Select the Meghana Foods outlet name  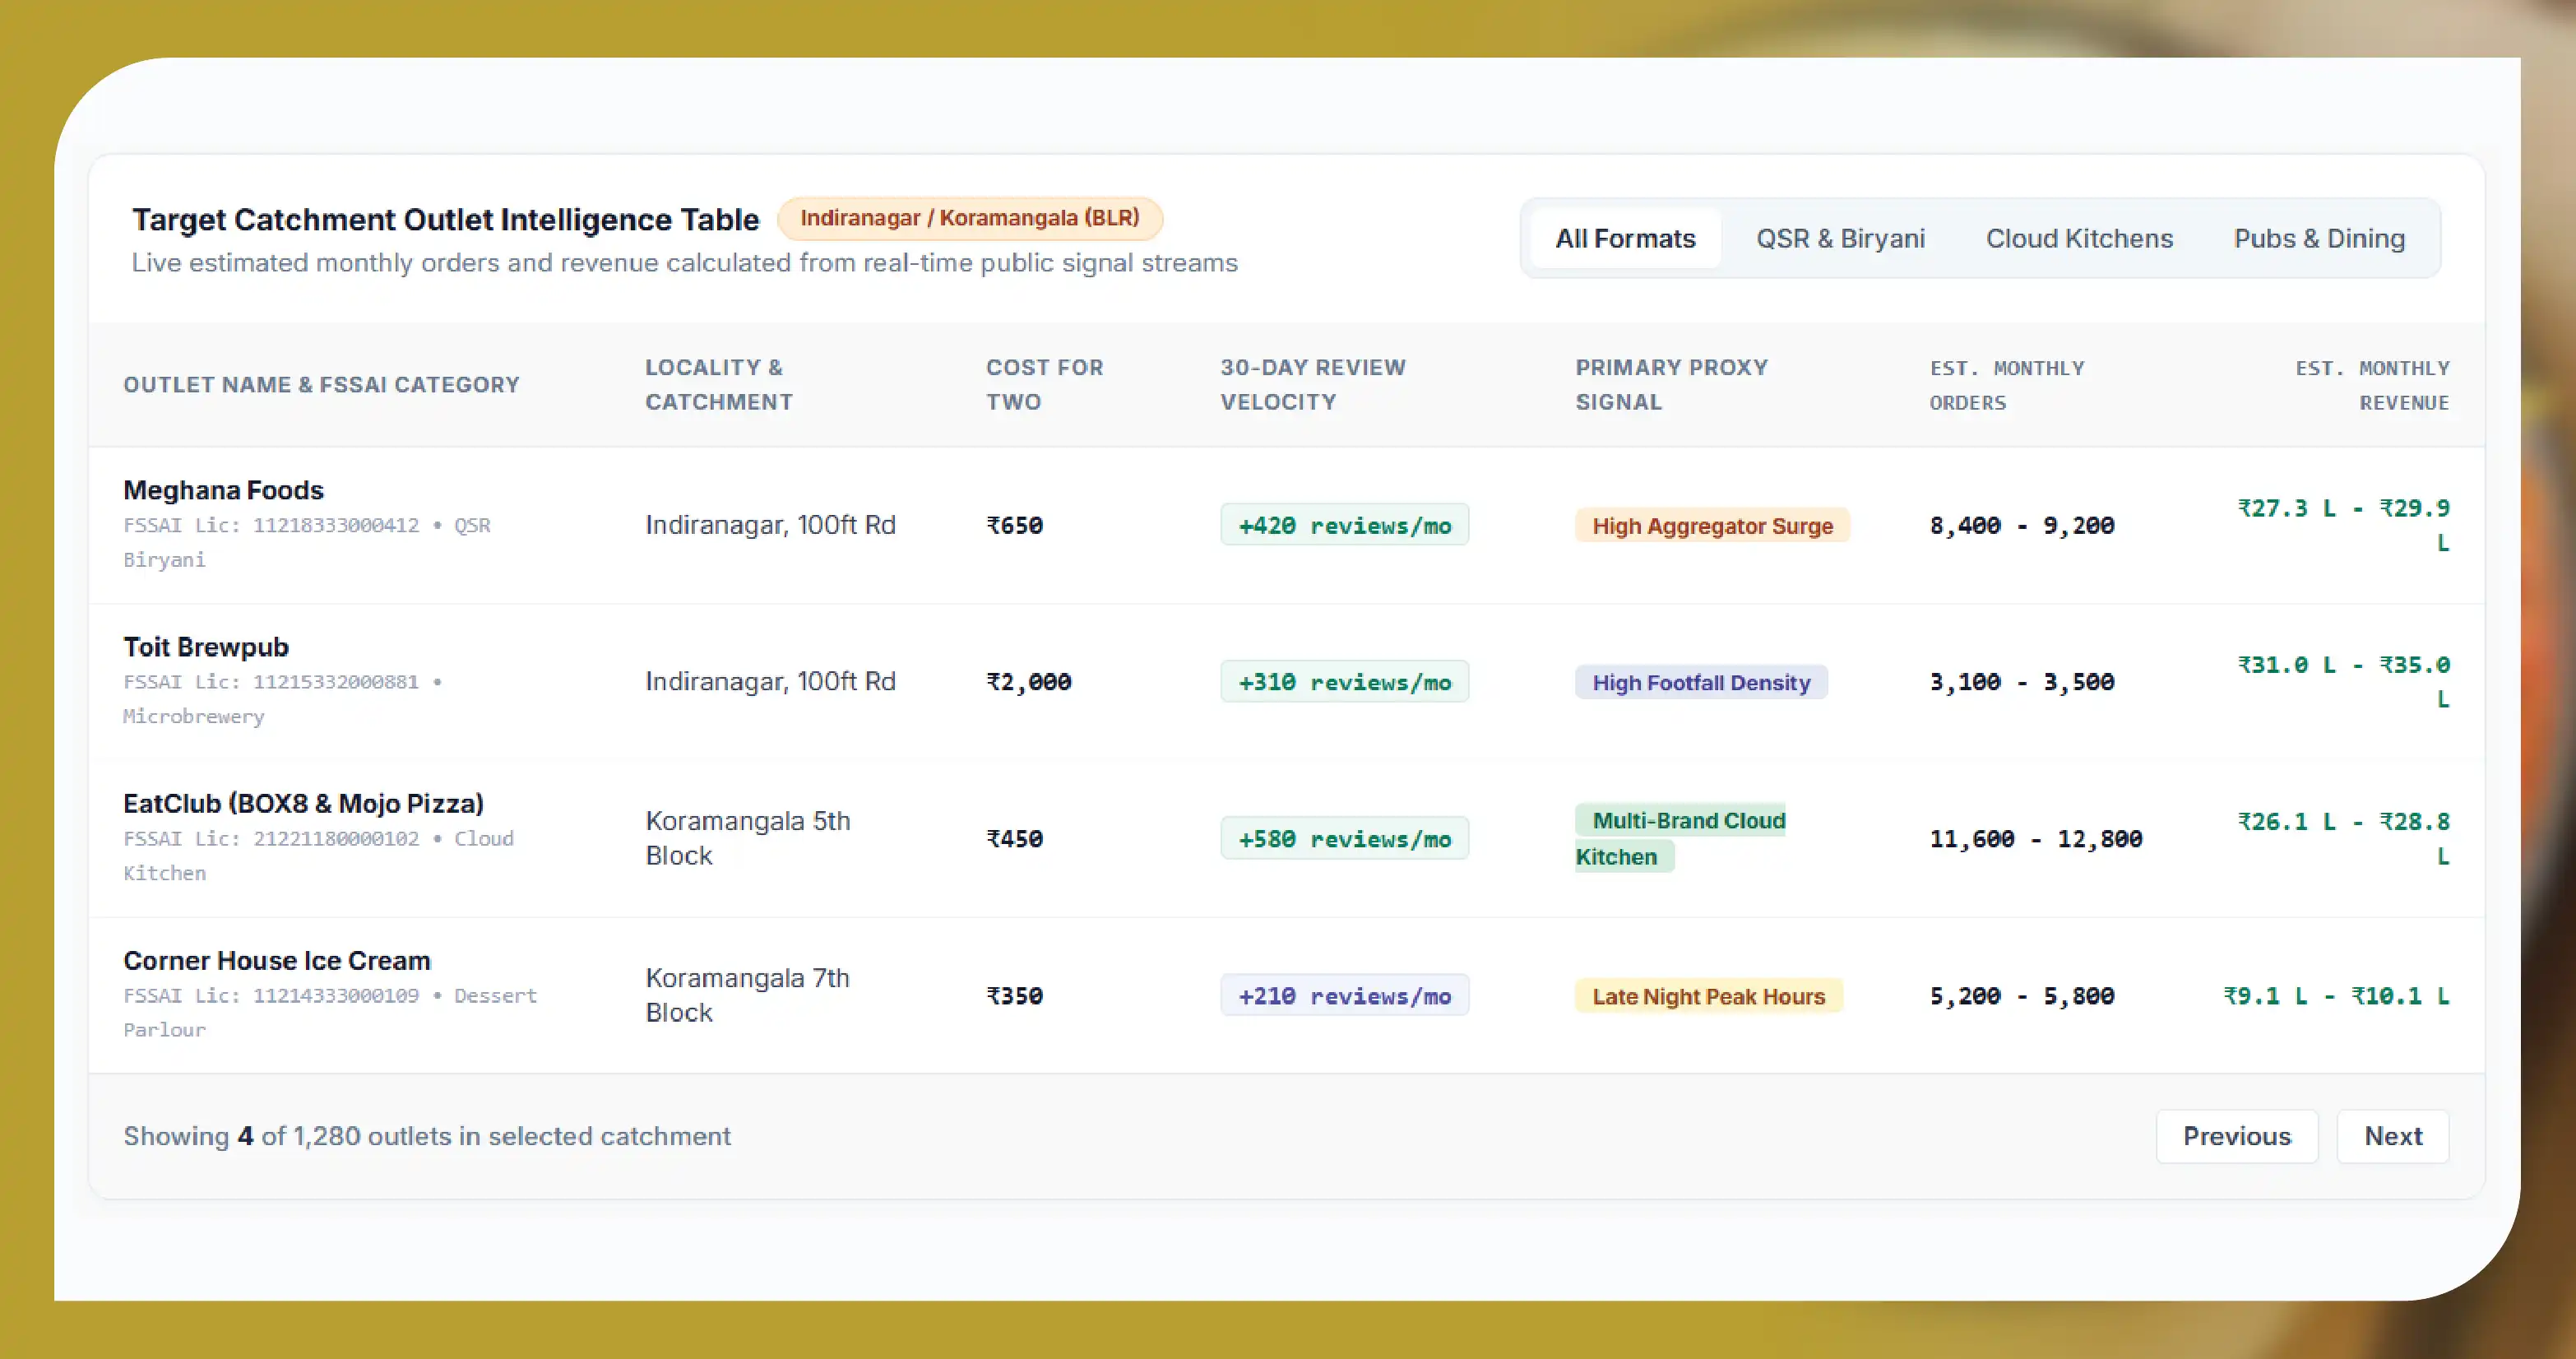click(x=223, y=490)
